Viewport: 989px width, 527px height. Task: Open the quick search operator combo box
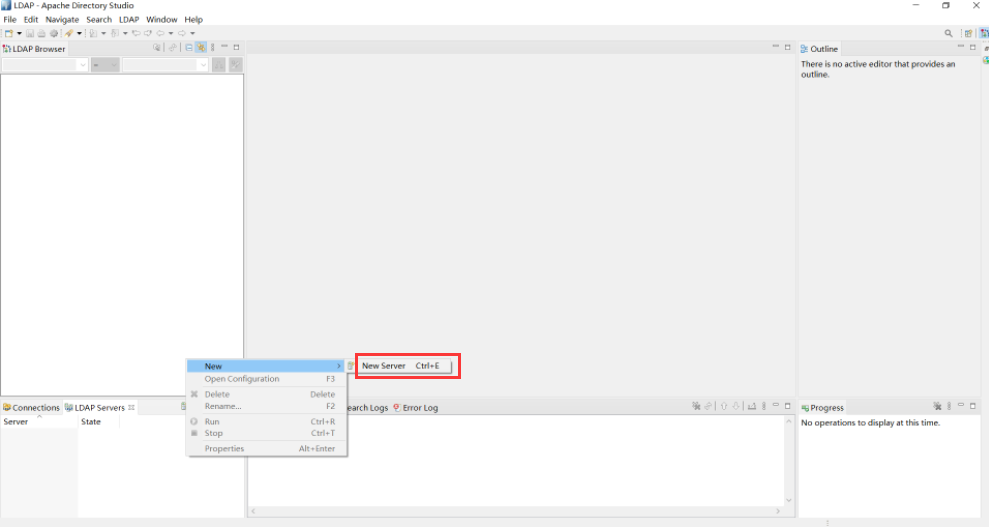(105, 65)
